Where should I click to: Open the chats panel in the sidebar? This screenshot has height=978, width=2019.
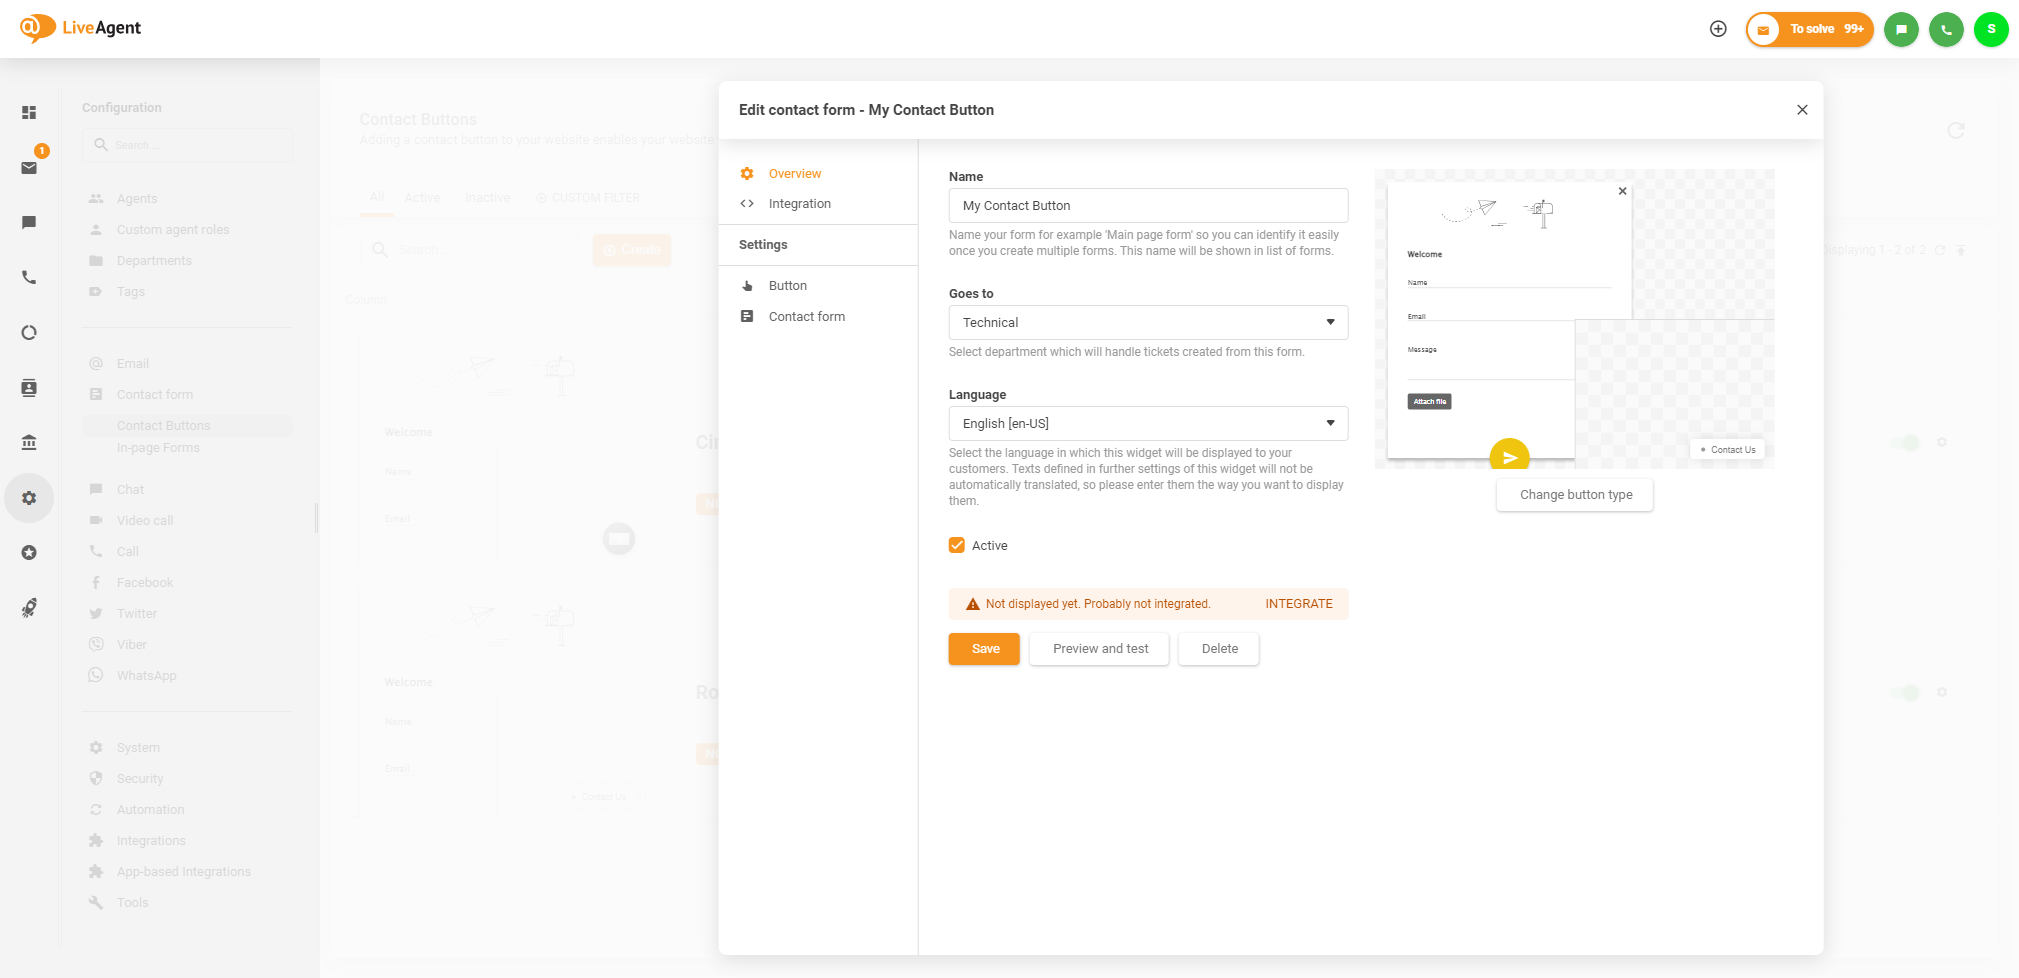[x=28, y=222]
